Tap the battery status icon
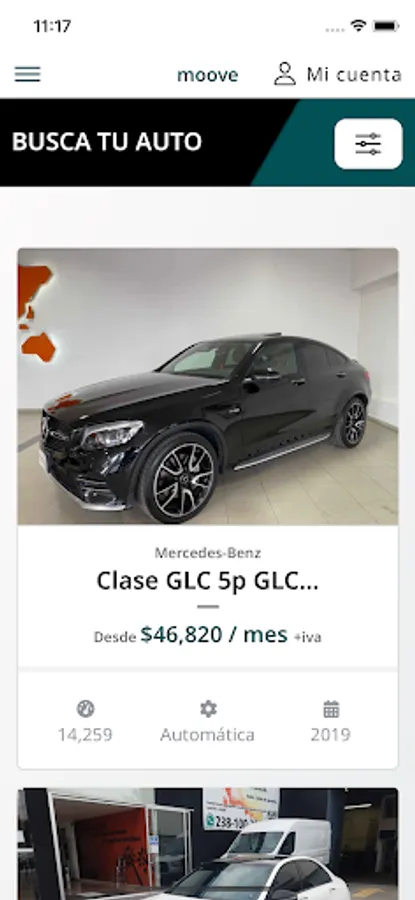 point(386,26)
